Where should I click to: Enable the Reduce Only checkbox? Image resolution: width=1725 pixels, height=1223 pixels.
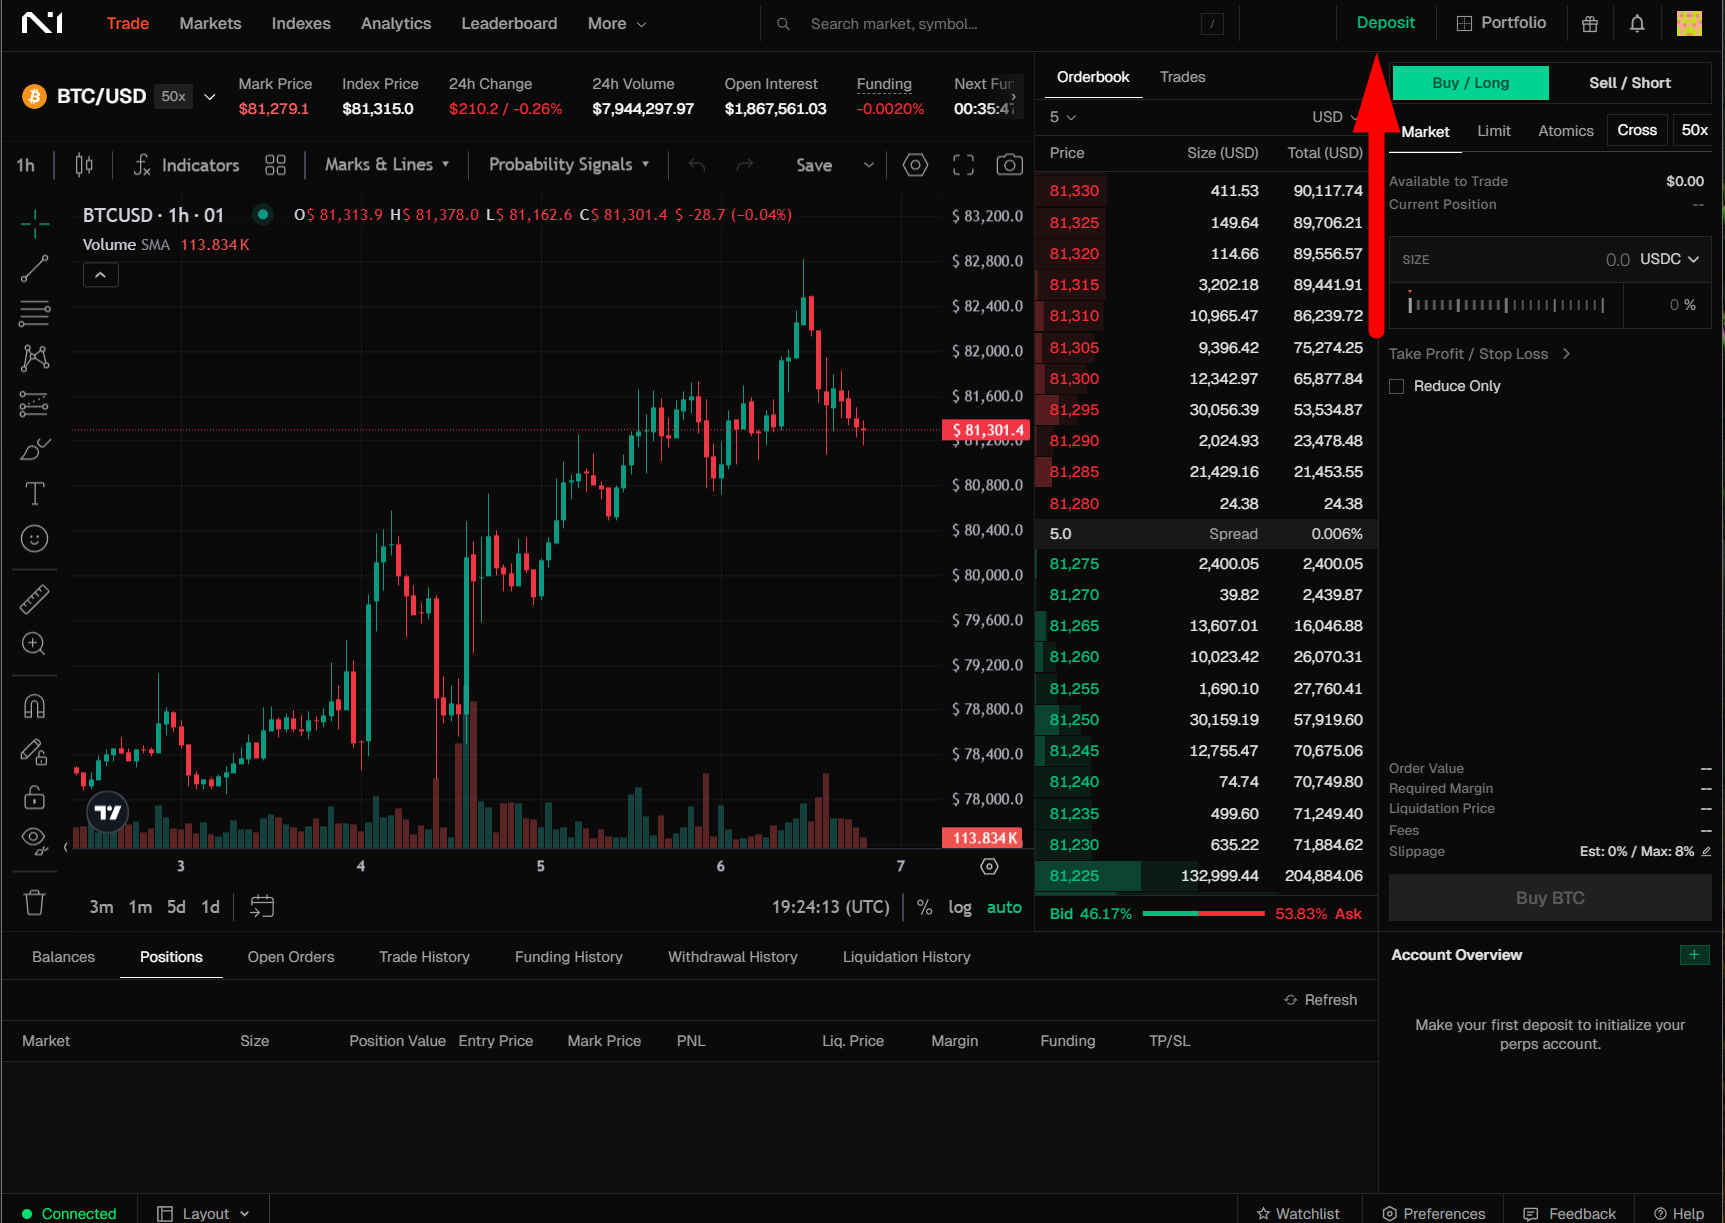[x=1397, y=387]
